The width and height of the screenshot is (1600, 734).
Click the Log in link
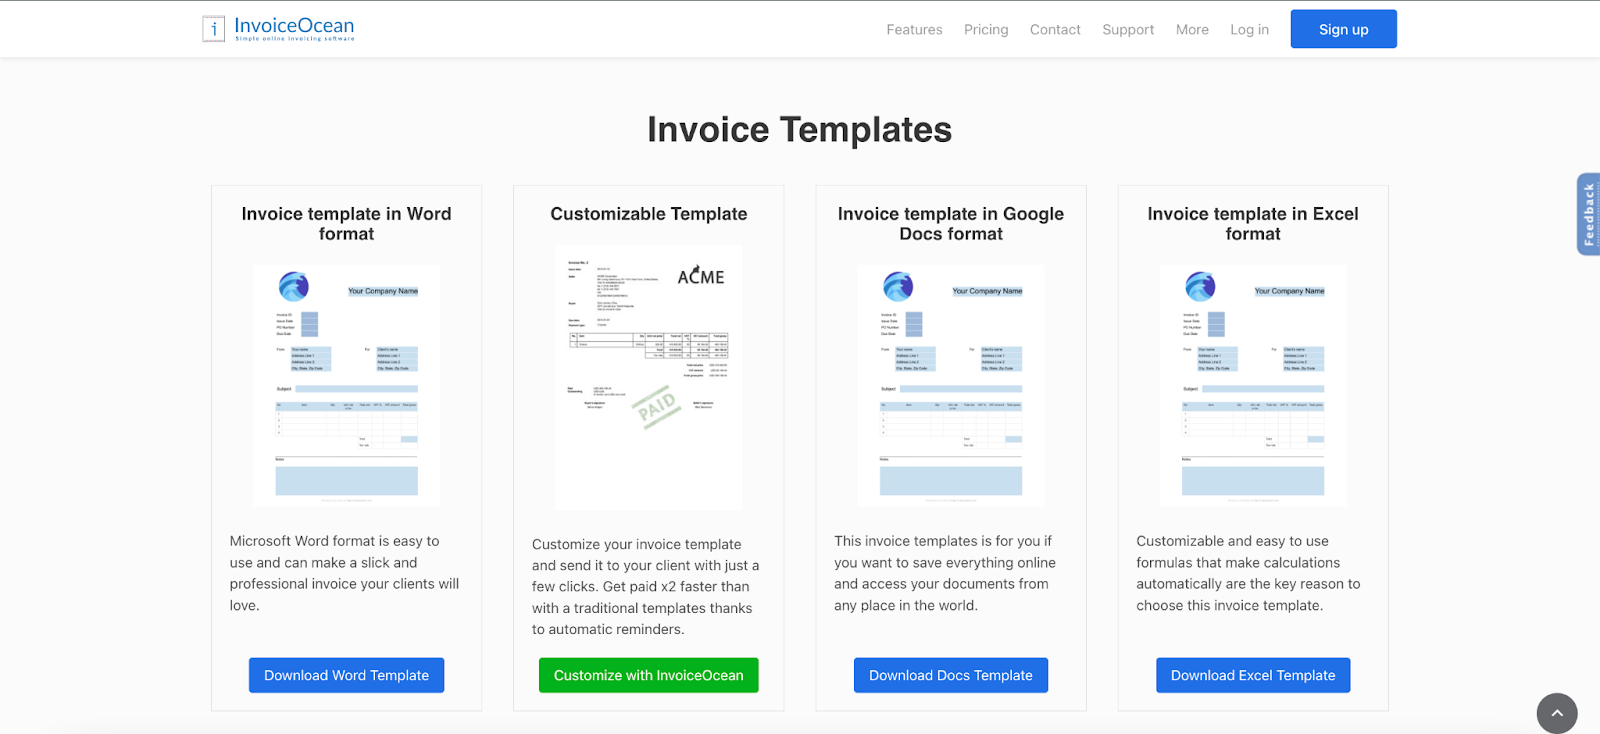(1249, 30)
